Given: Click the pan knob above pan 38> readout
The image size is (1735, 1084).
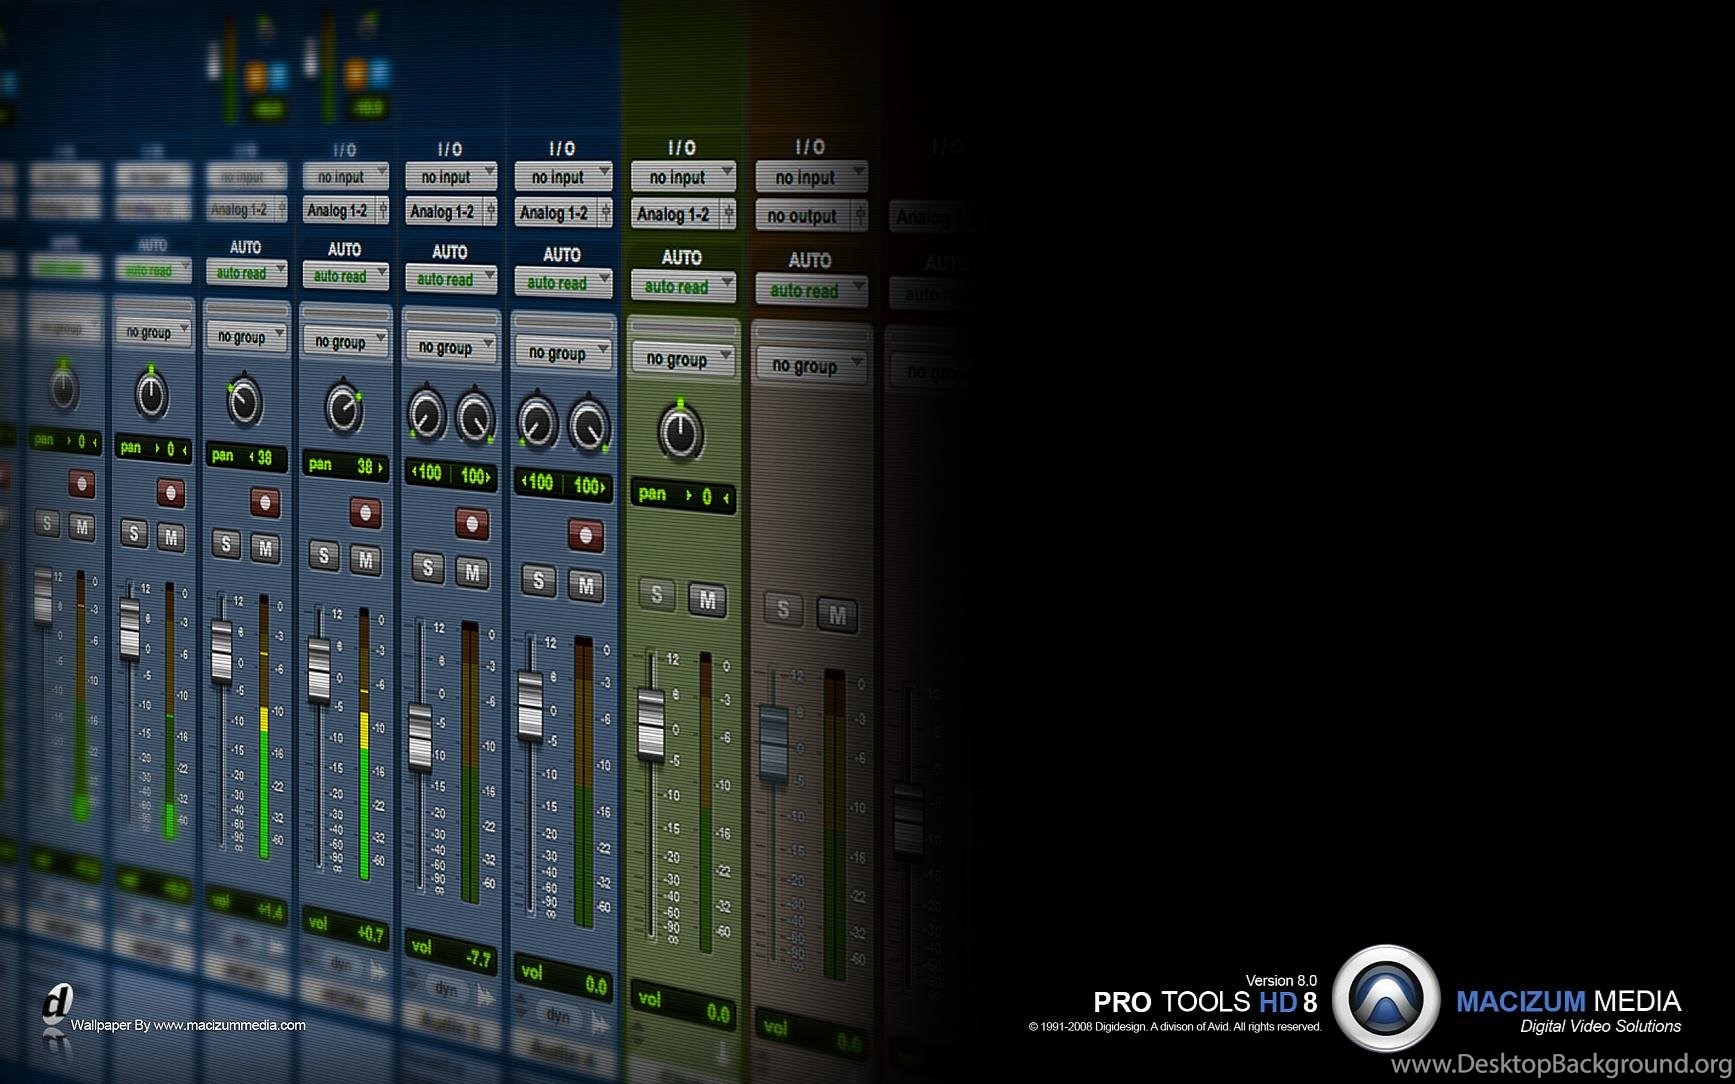Looking at the screenshot, I should (344, 408).
